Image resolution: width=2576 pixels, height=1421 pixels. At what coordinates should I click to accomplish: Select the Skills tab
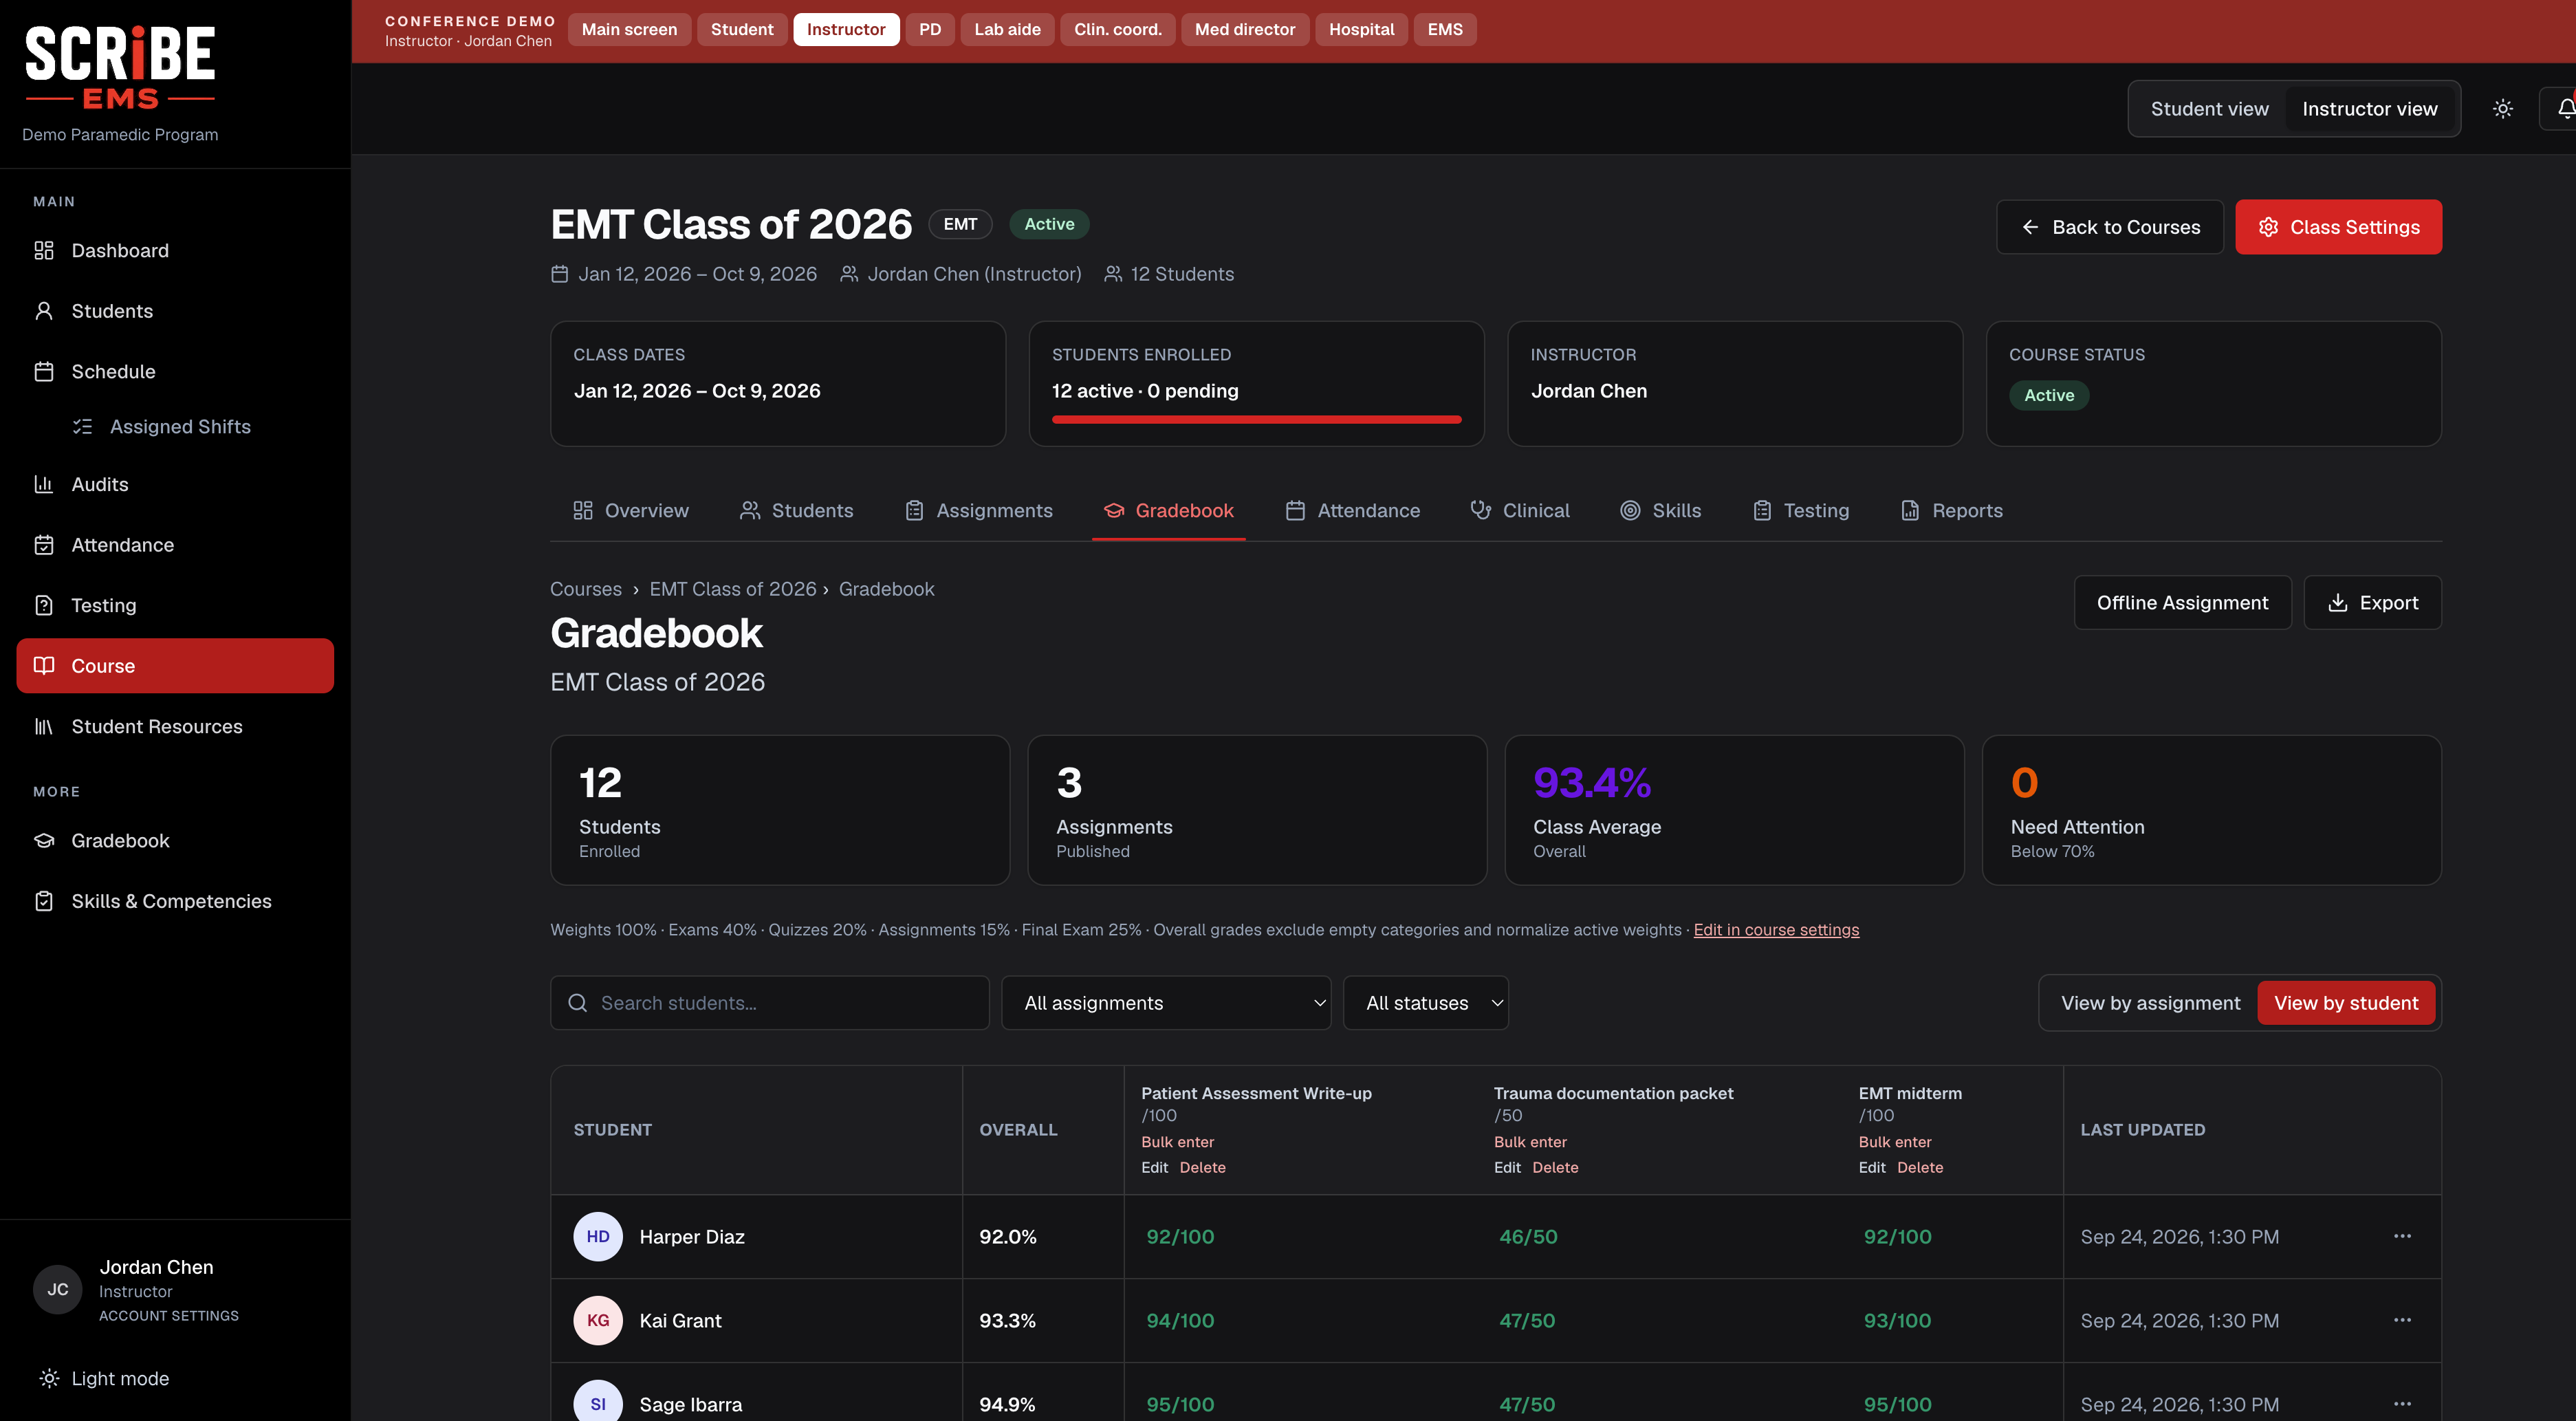pyautogui.click(x=1660, y=511)
